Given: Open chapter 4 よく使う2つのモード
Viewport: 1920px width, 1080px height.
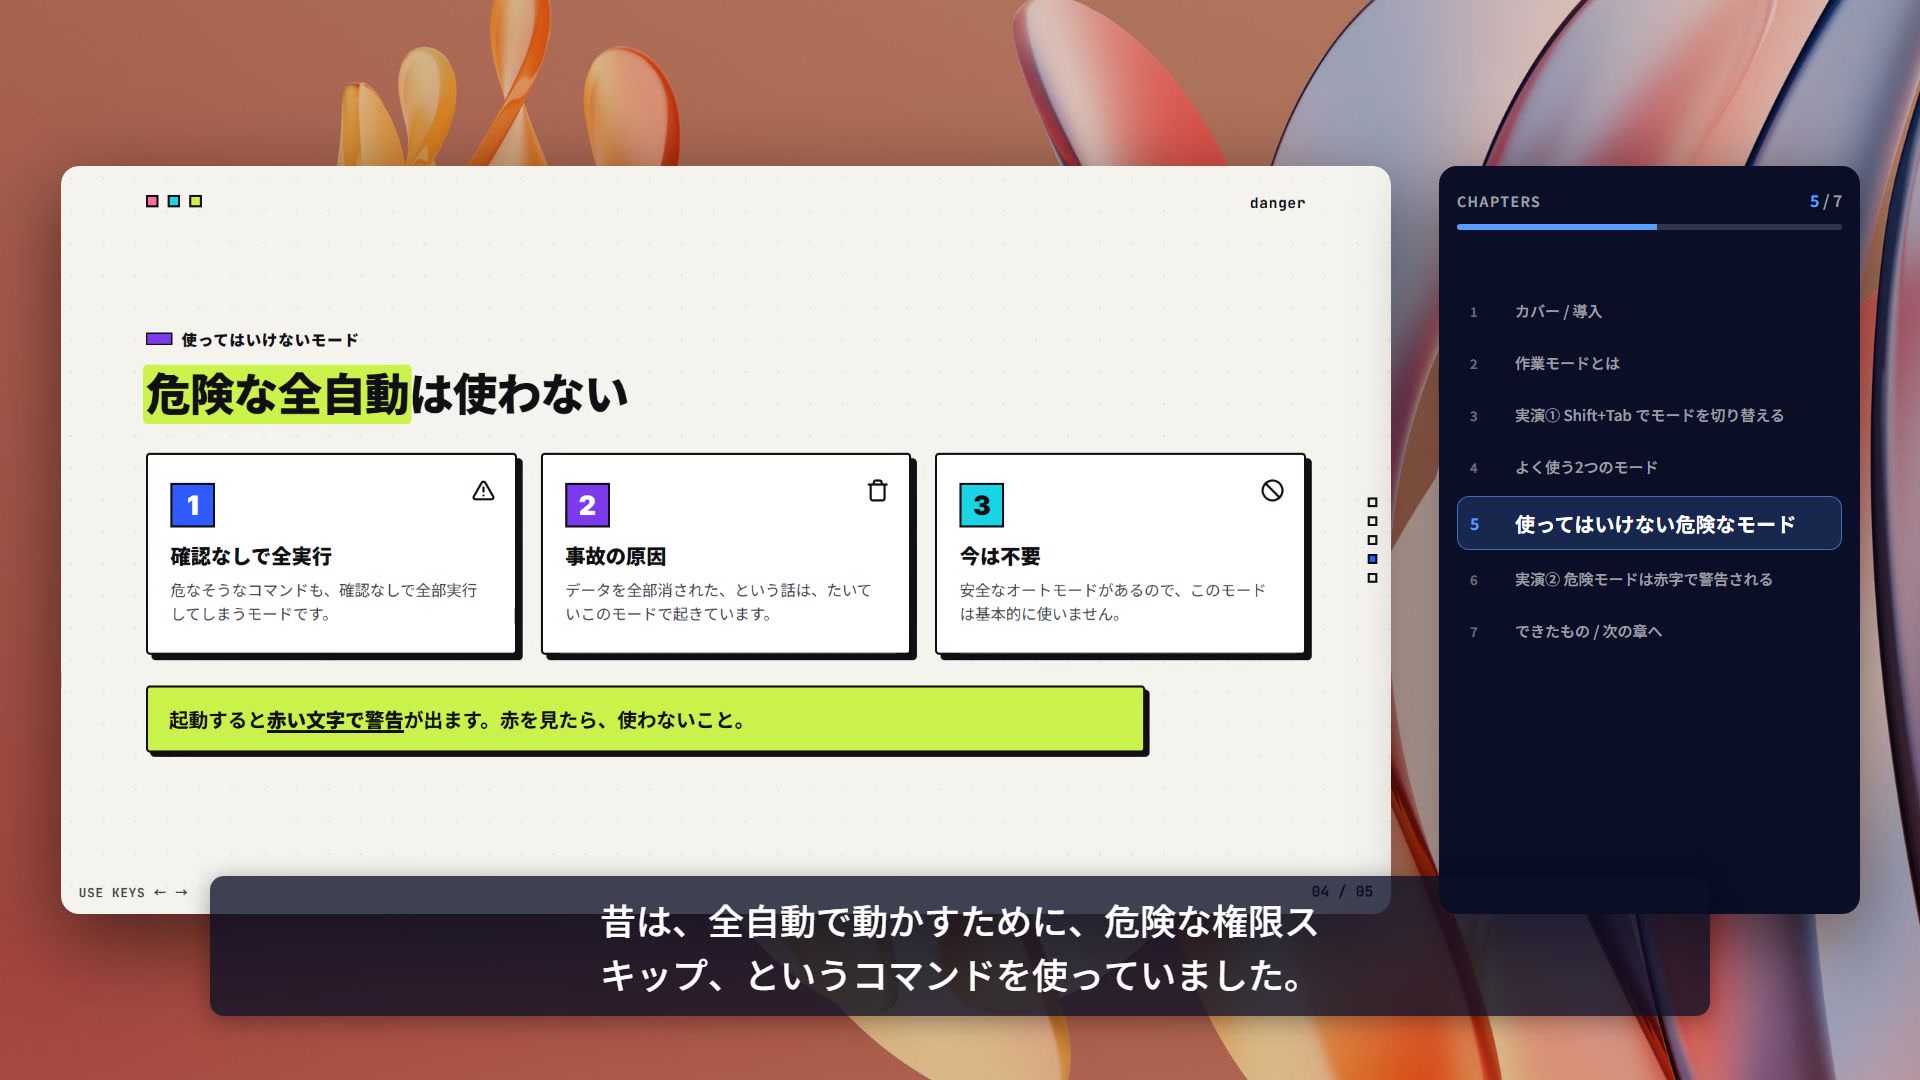Looking at the screenshot, I should point(1649,468).
